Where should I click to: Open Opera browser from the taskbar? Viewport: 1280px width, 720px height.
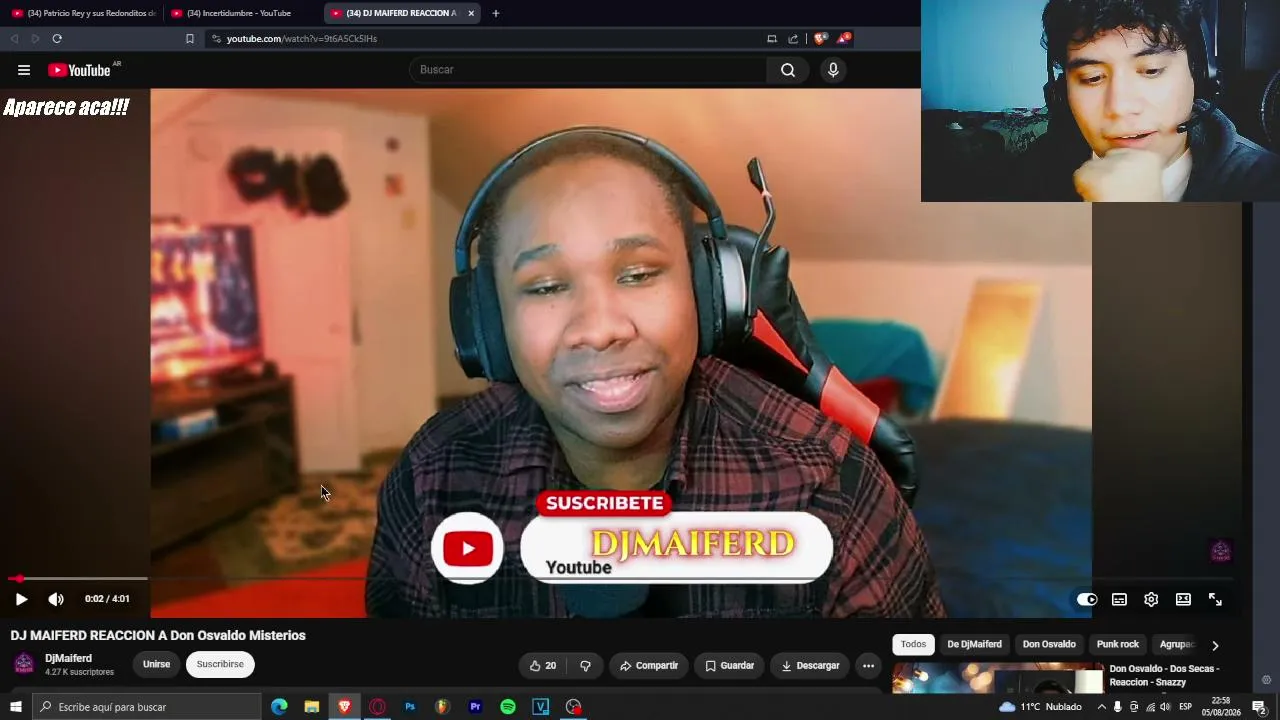pos(377,707)
